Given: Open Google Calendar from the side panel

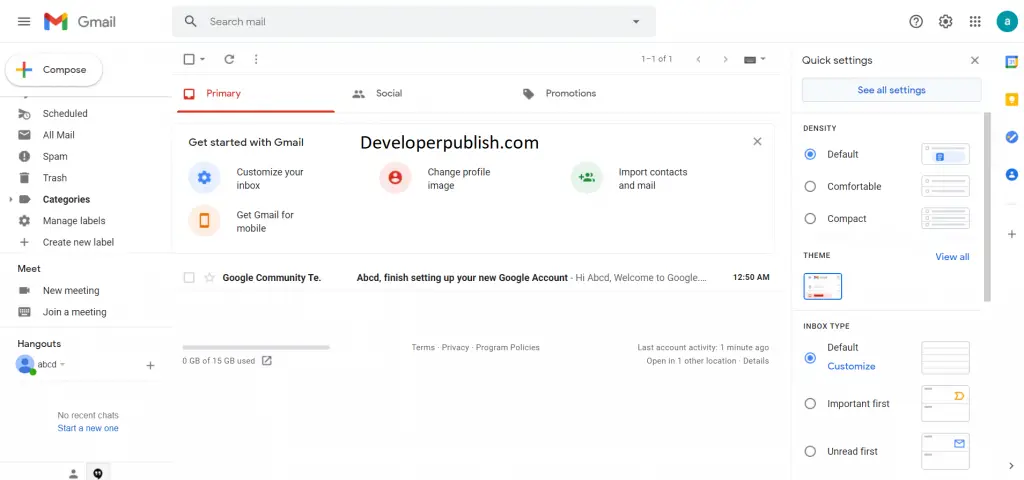Looking at the screenshot, I should pos(1012,61).
